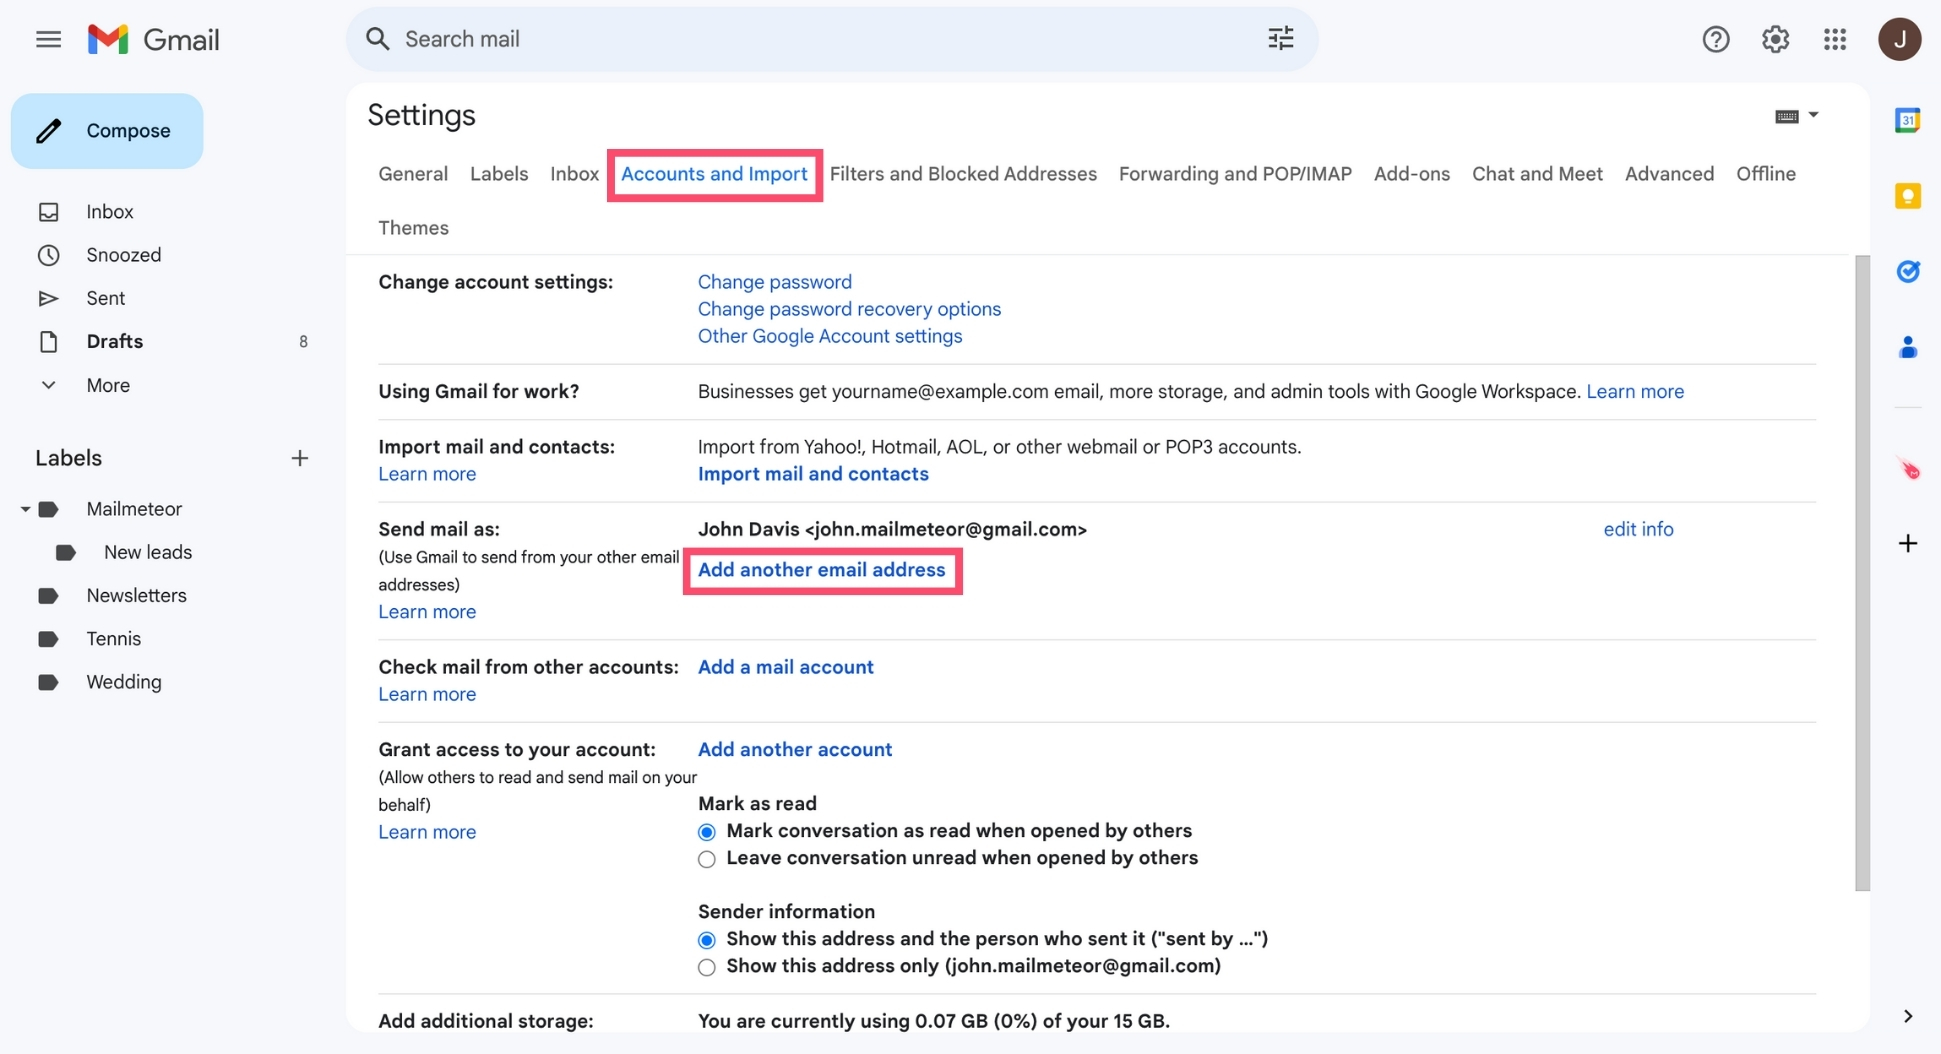Select Mark conversation as read when opened
Image resolution: width=1941 pixels, height=1054 pixels.
coord(706,832)
